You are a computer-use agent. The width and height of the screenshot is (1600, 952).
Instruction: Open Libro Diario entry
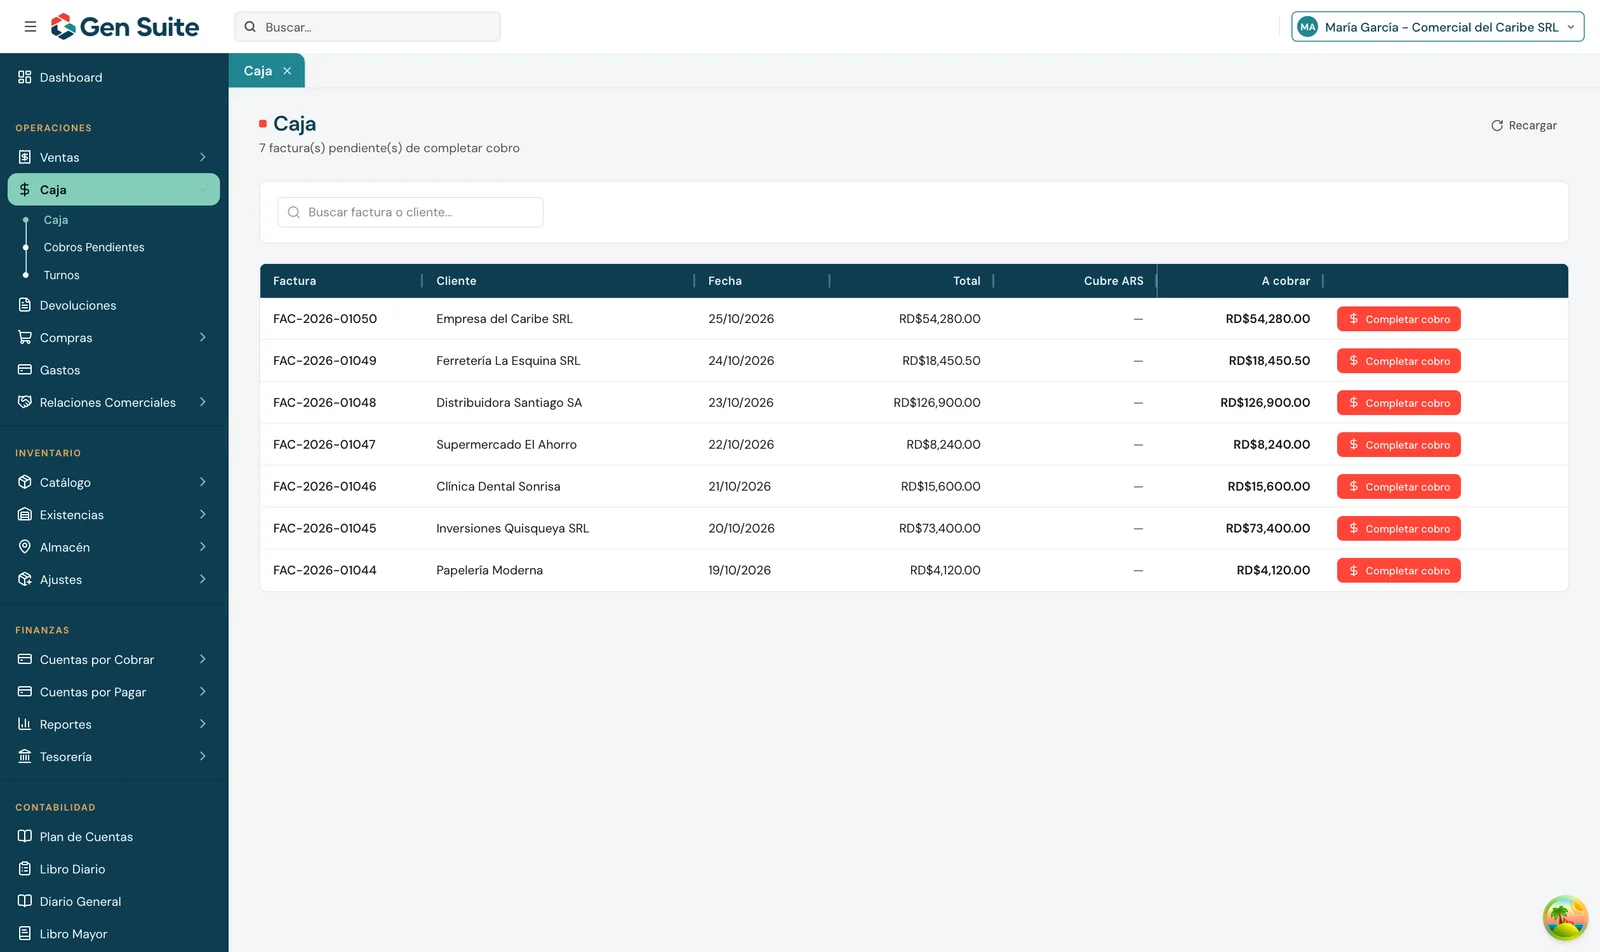114,869
